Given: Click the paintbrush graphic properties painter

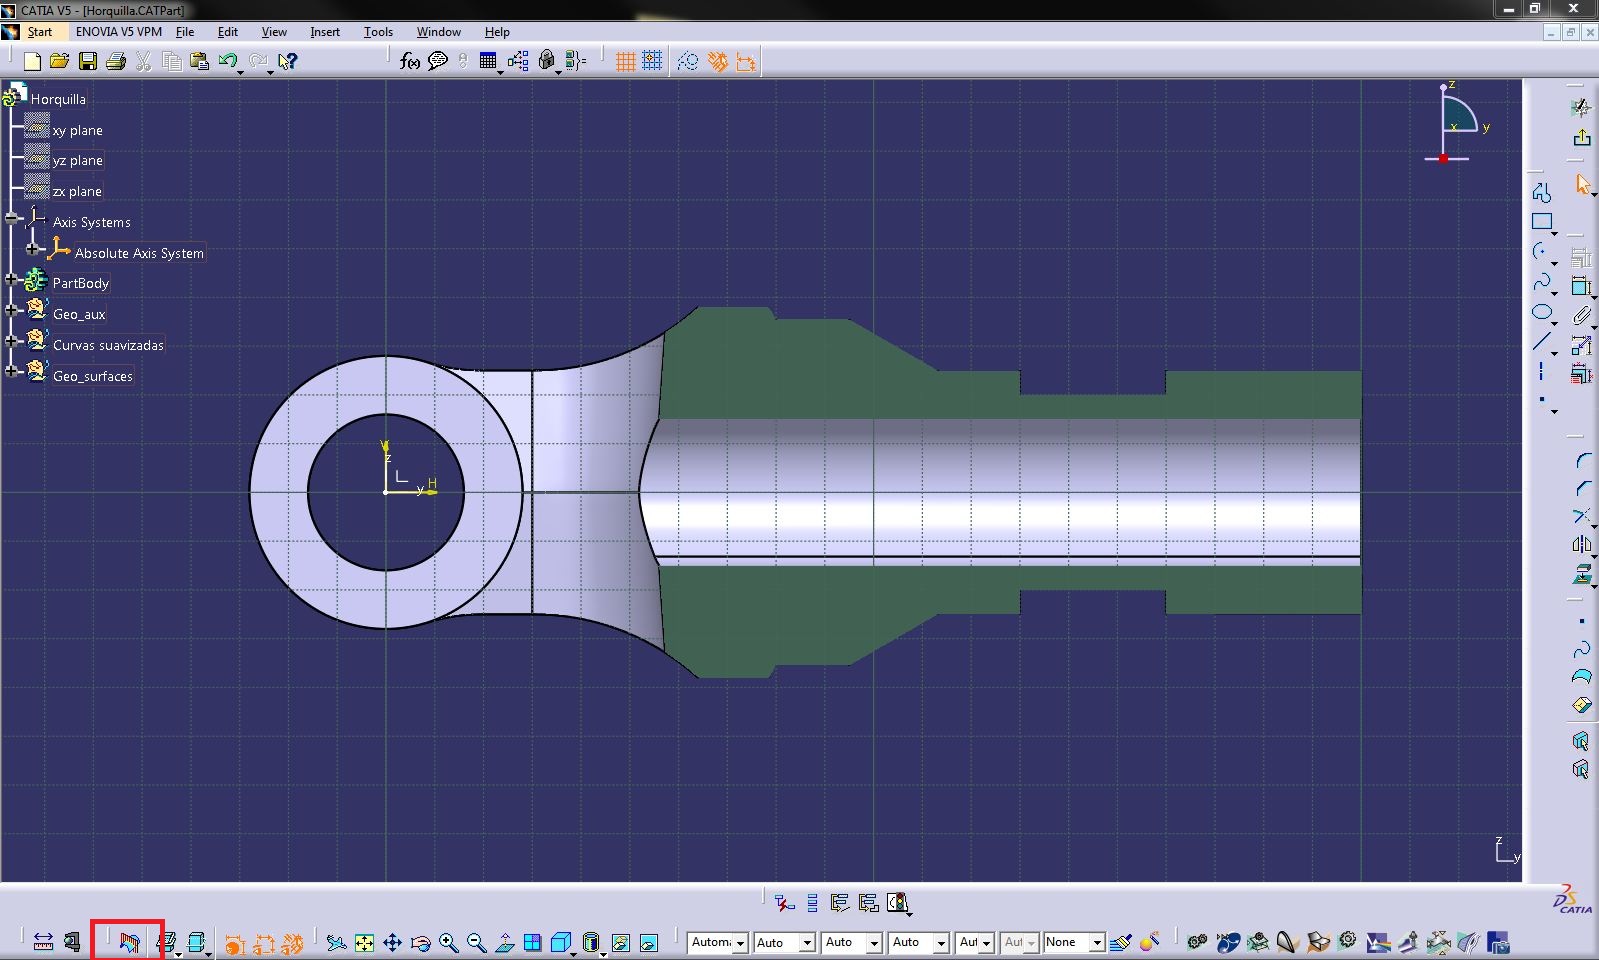Looking at the screenshot, I should [x=1121, y=942].
